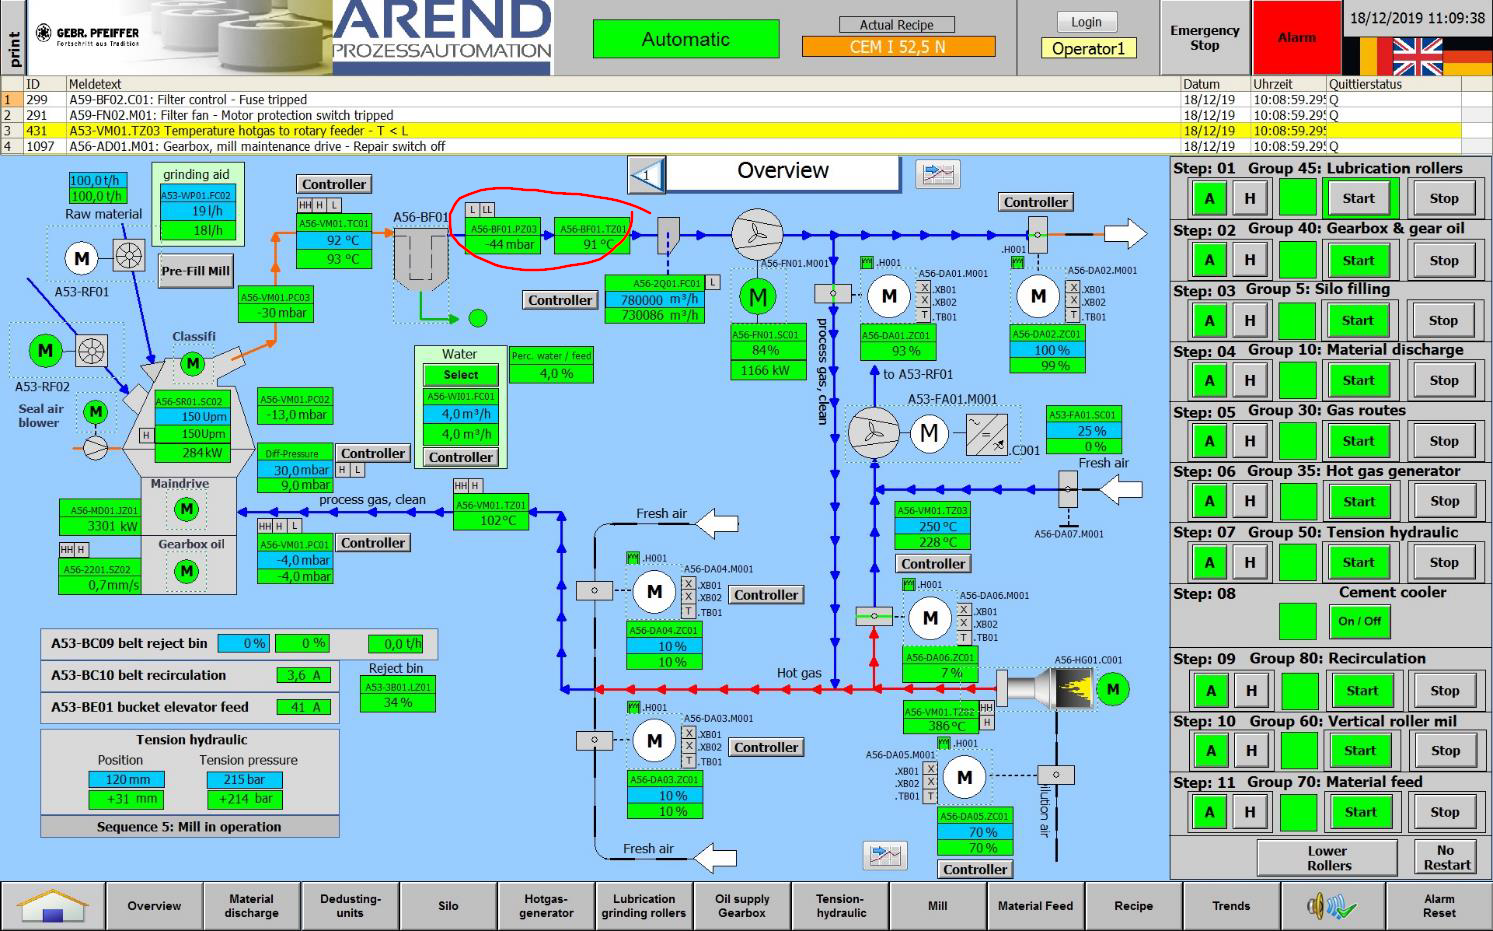The height and width of the screenshot is (931, 1493).
Task: Switch to the Trends tab
Action: (1231, 906)
